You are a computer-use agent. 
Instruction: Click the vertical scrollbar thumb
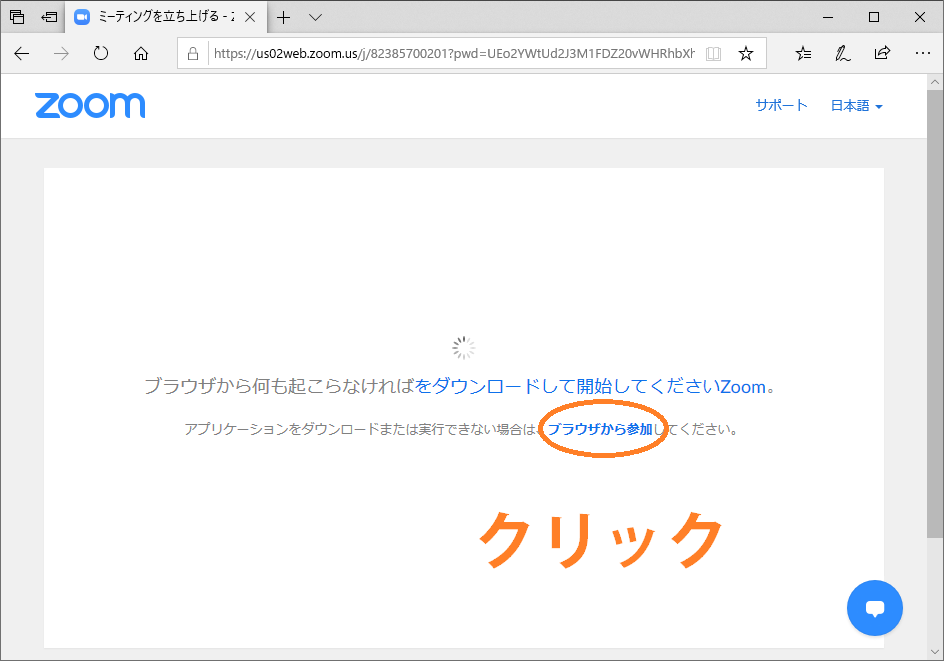[934, 313]
